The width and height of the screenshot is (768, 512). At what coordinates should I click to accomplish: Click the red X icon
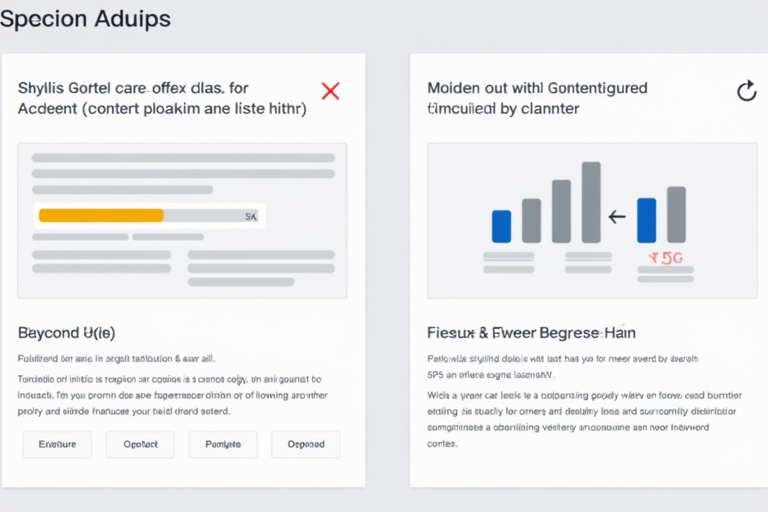point(330,91)
